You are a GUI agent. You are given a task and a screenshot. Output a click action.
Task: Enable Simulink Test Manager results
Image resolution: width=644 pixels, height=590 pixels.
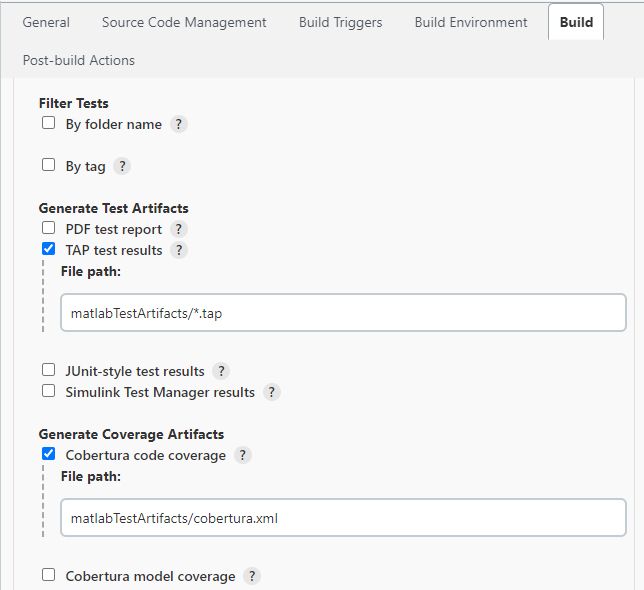tap(48, 390)
